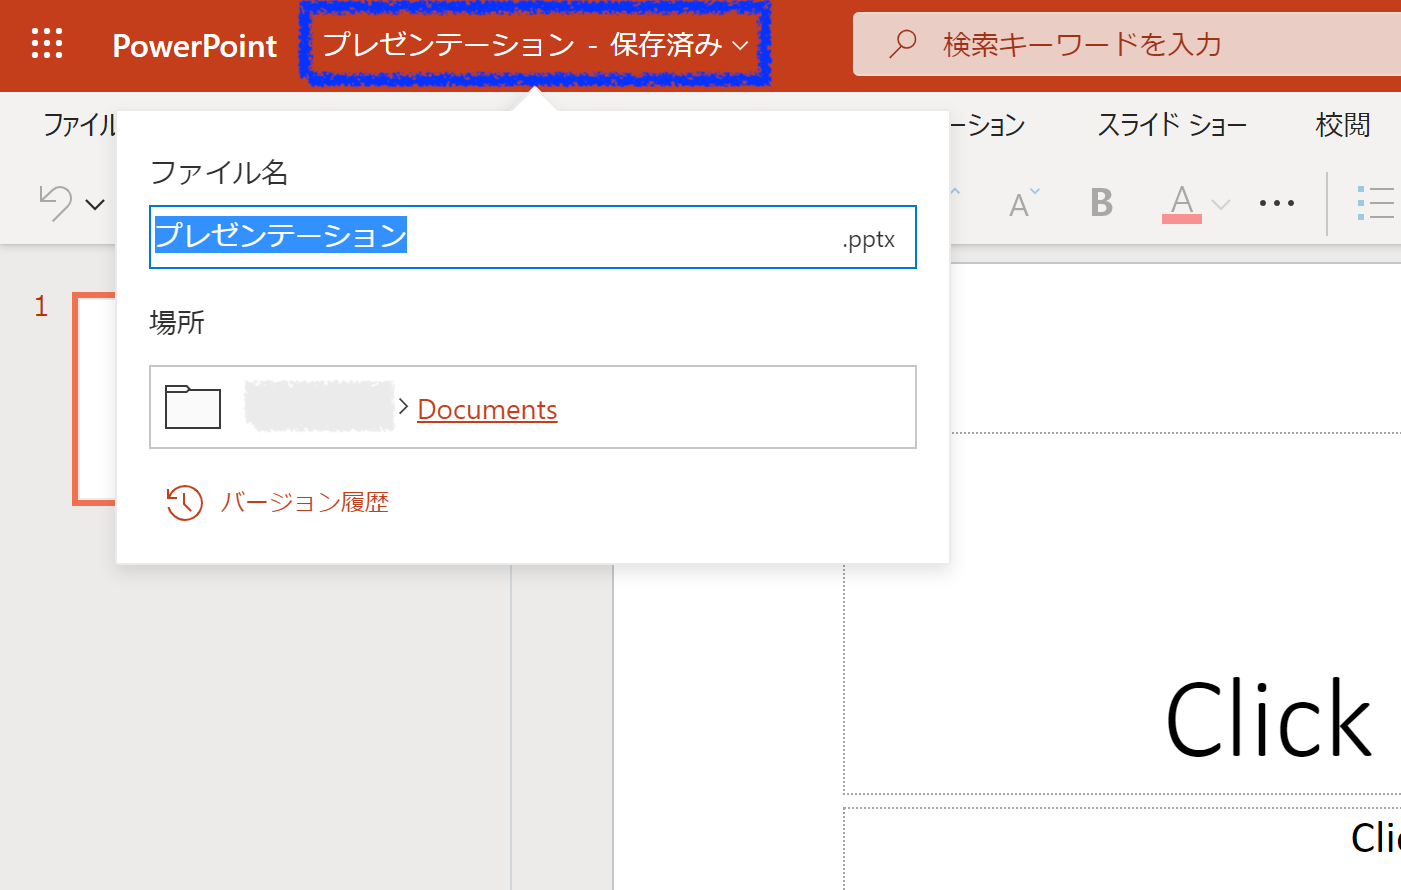Click the bullet list icon

[x=1377, y=203]
